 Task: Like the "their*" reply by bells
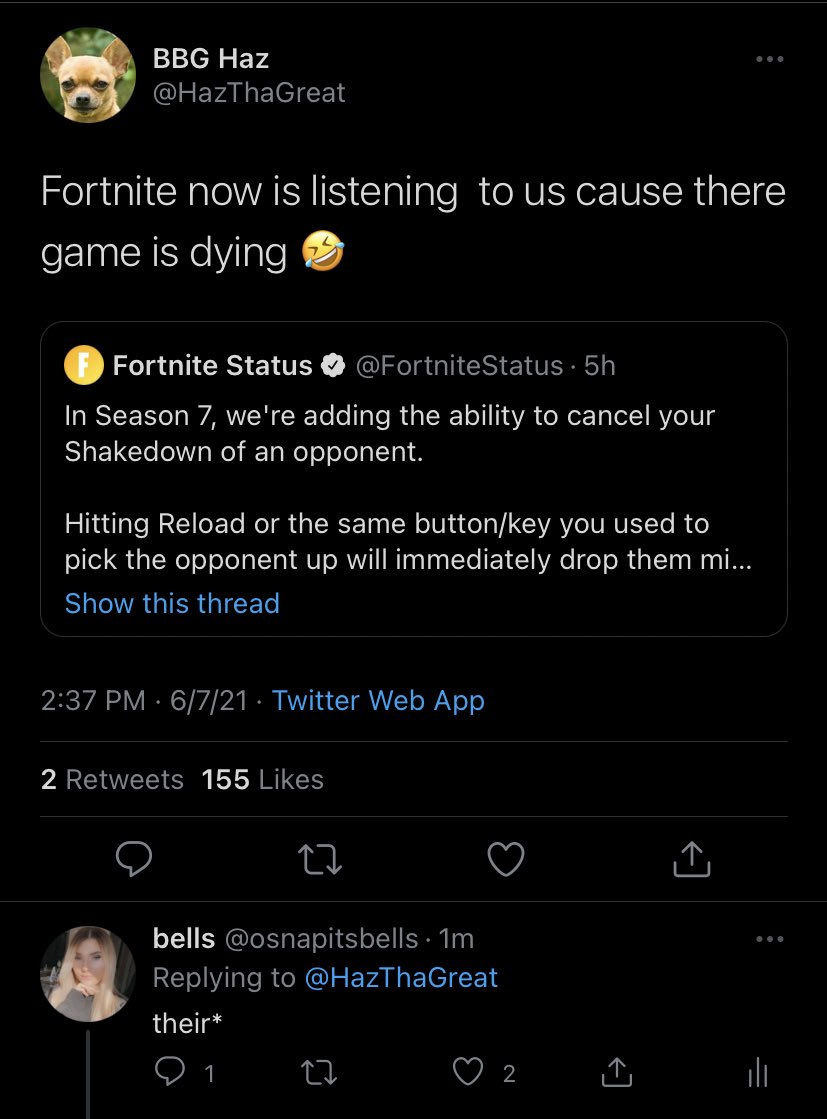pos(468,1074)
